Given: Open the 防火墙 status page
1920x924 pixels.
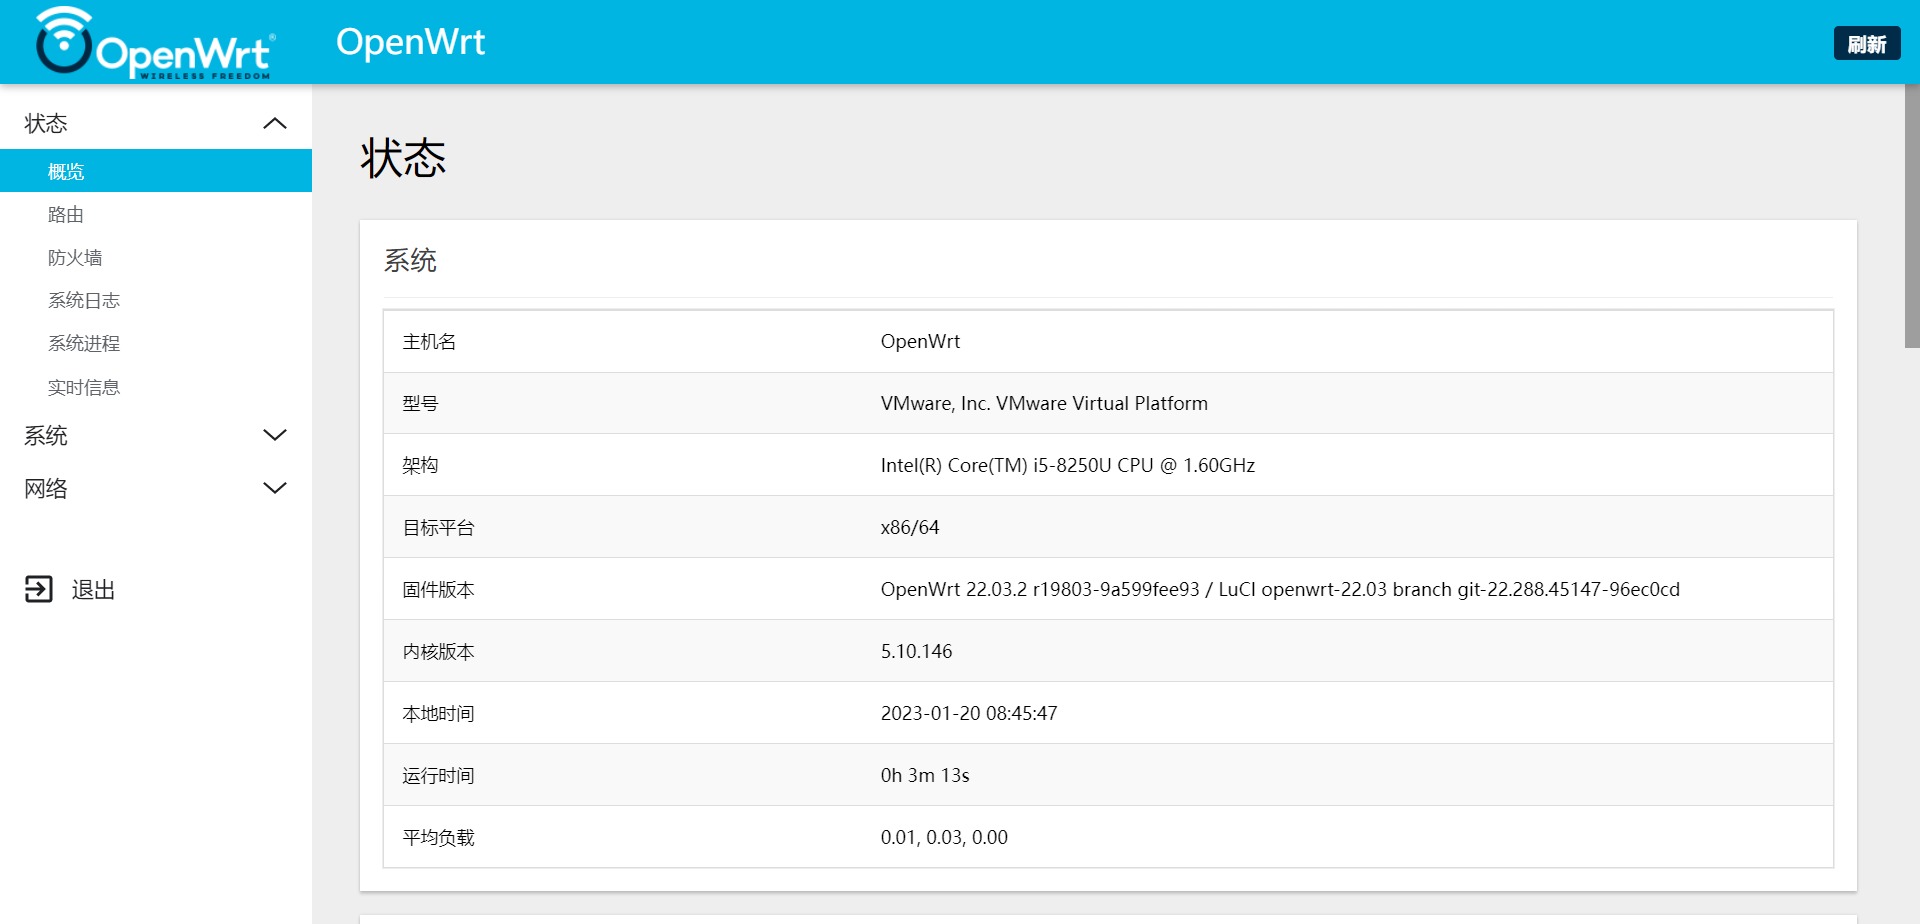Looking at the screenshot, I should (x=75, y=258).
